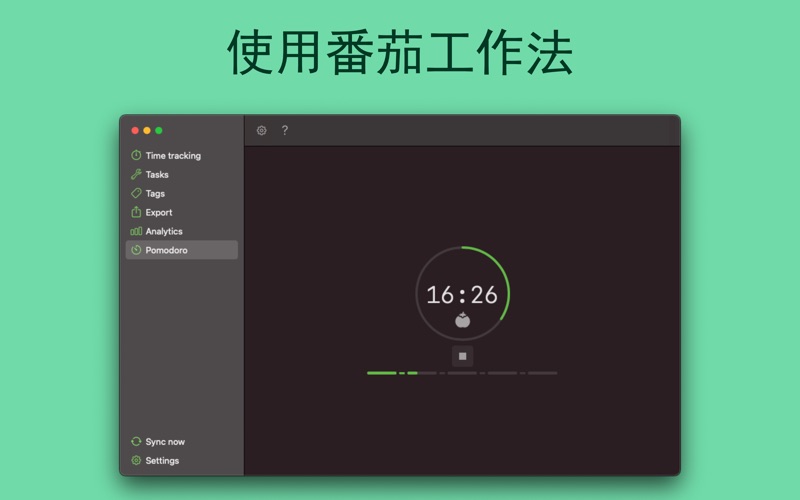Click the Chinese headline above the window
800x500 pixels.
[400, 52]
